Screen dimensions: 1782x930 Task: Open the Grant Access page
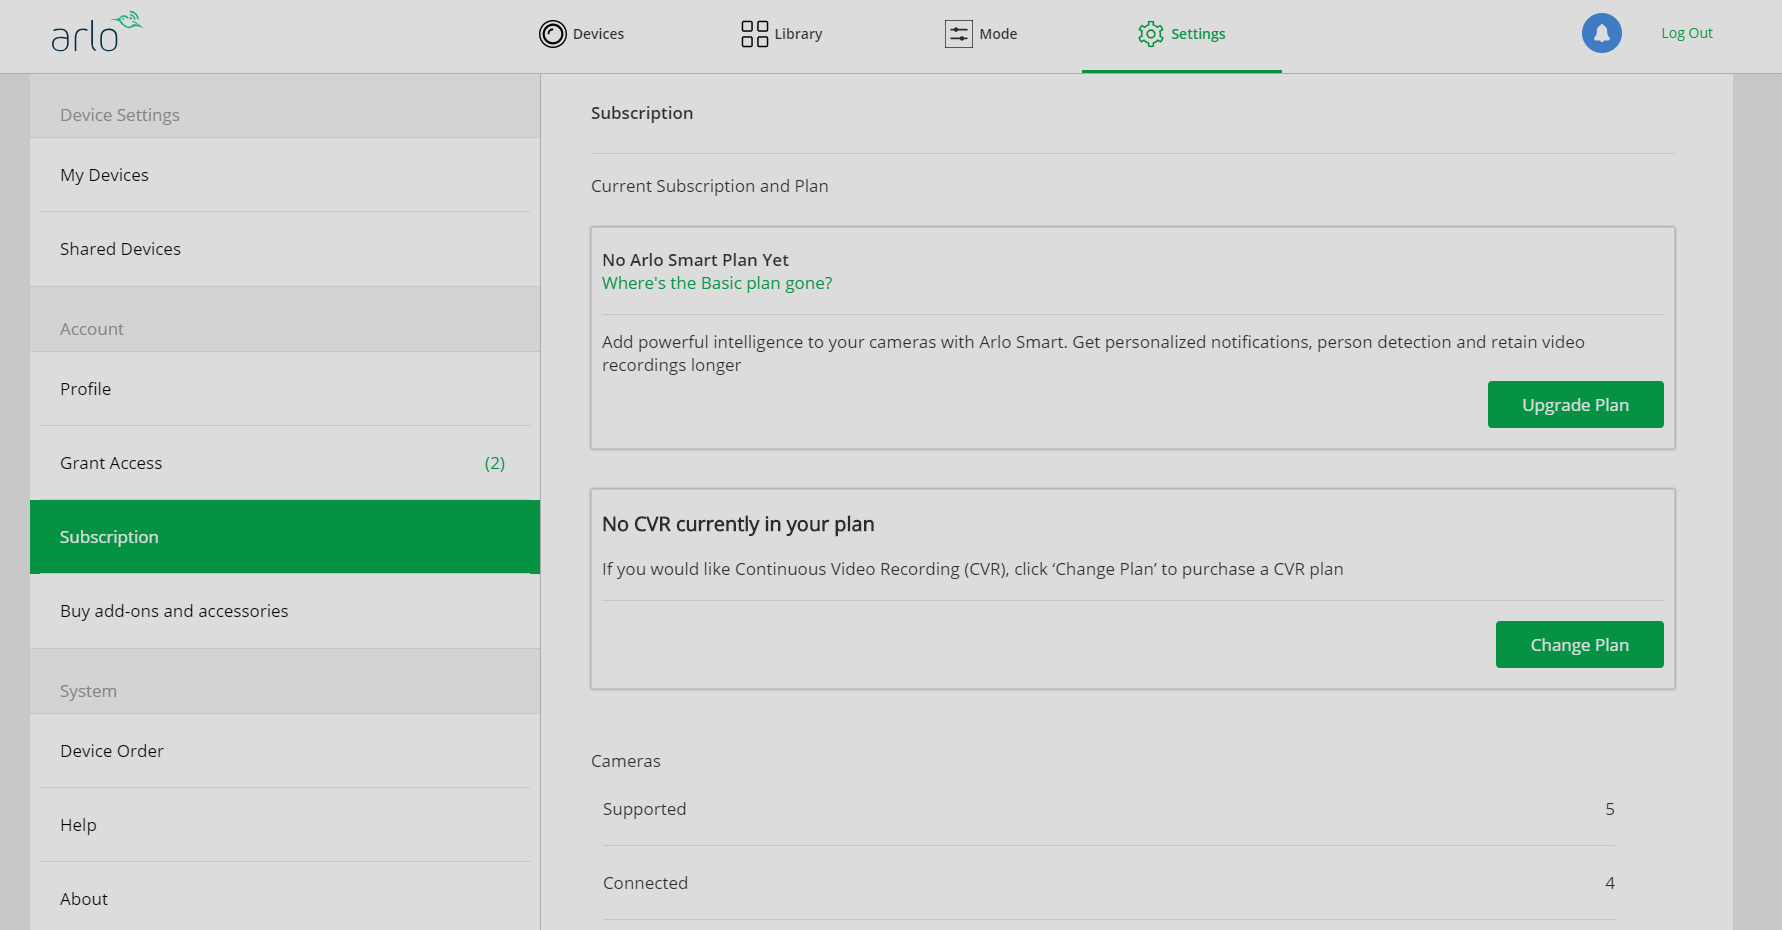point(285,463)
